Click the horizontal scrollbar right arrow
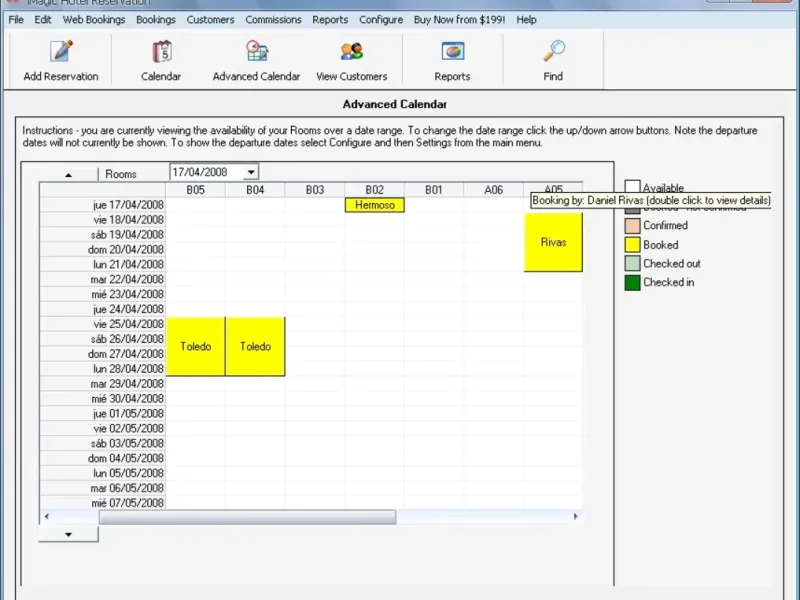Viewport: 800px width, 600px height. click(576, 517)
